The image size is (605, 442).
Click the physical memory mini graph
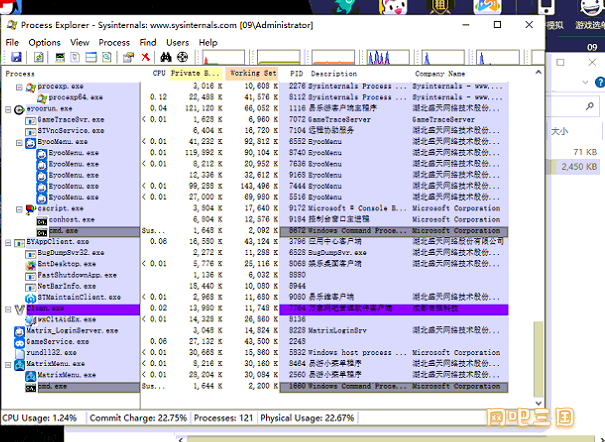point(333,57)
